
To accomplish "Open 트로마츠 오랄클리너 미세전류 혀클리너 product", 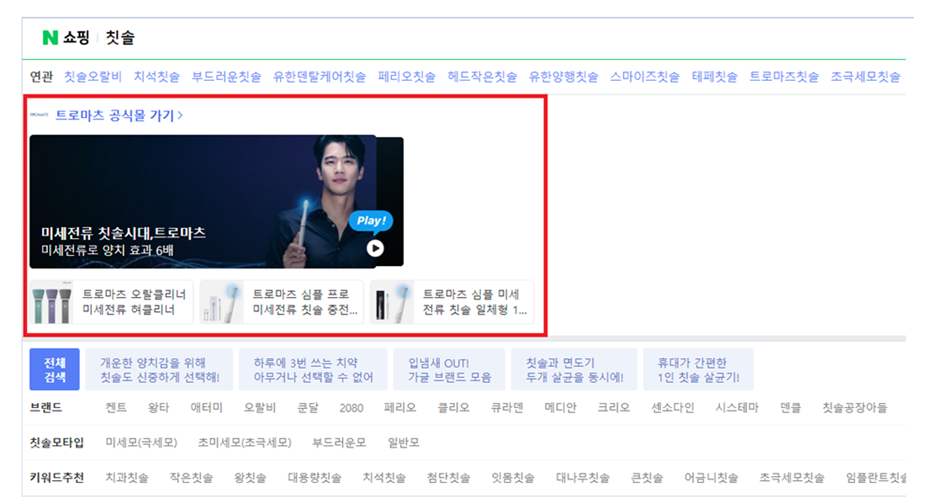I will click(x=112, y=302).
